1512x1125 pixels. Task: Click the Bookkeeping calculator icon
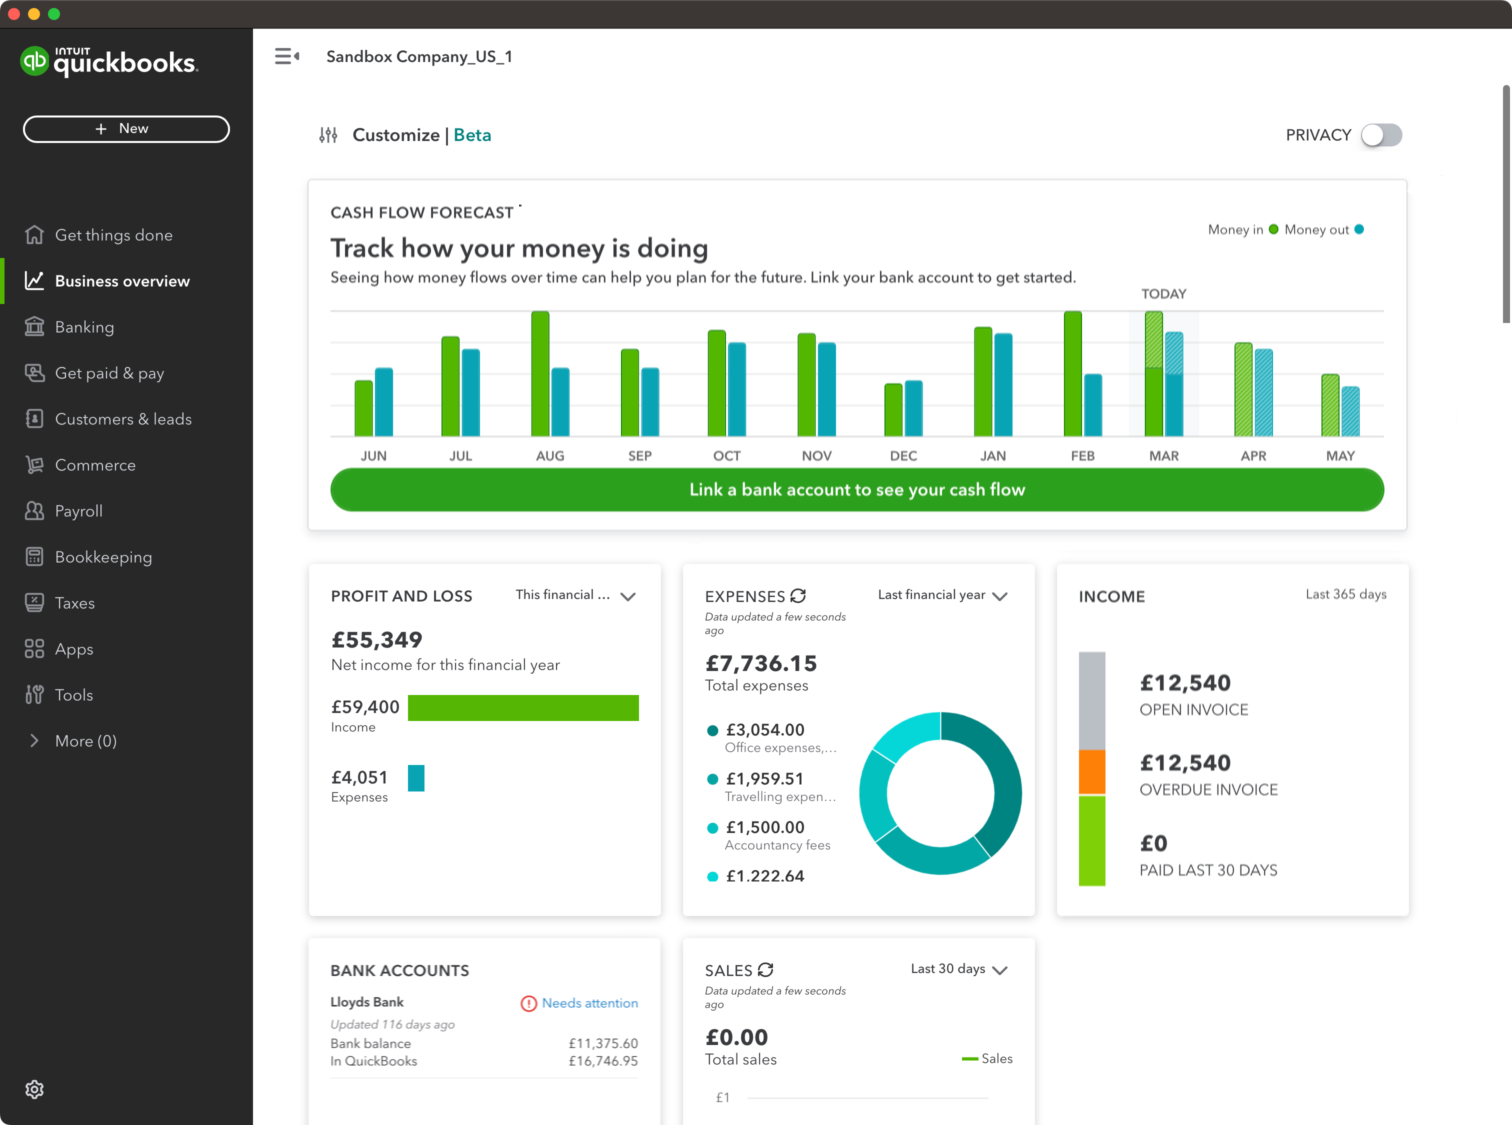coord(34,557)
